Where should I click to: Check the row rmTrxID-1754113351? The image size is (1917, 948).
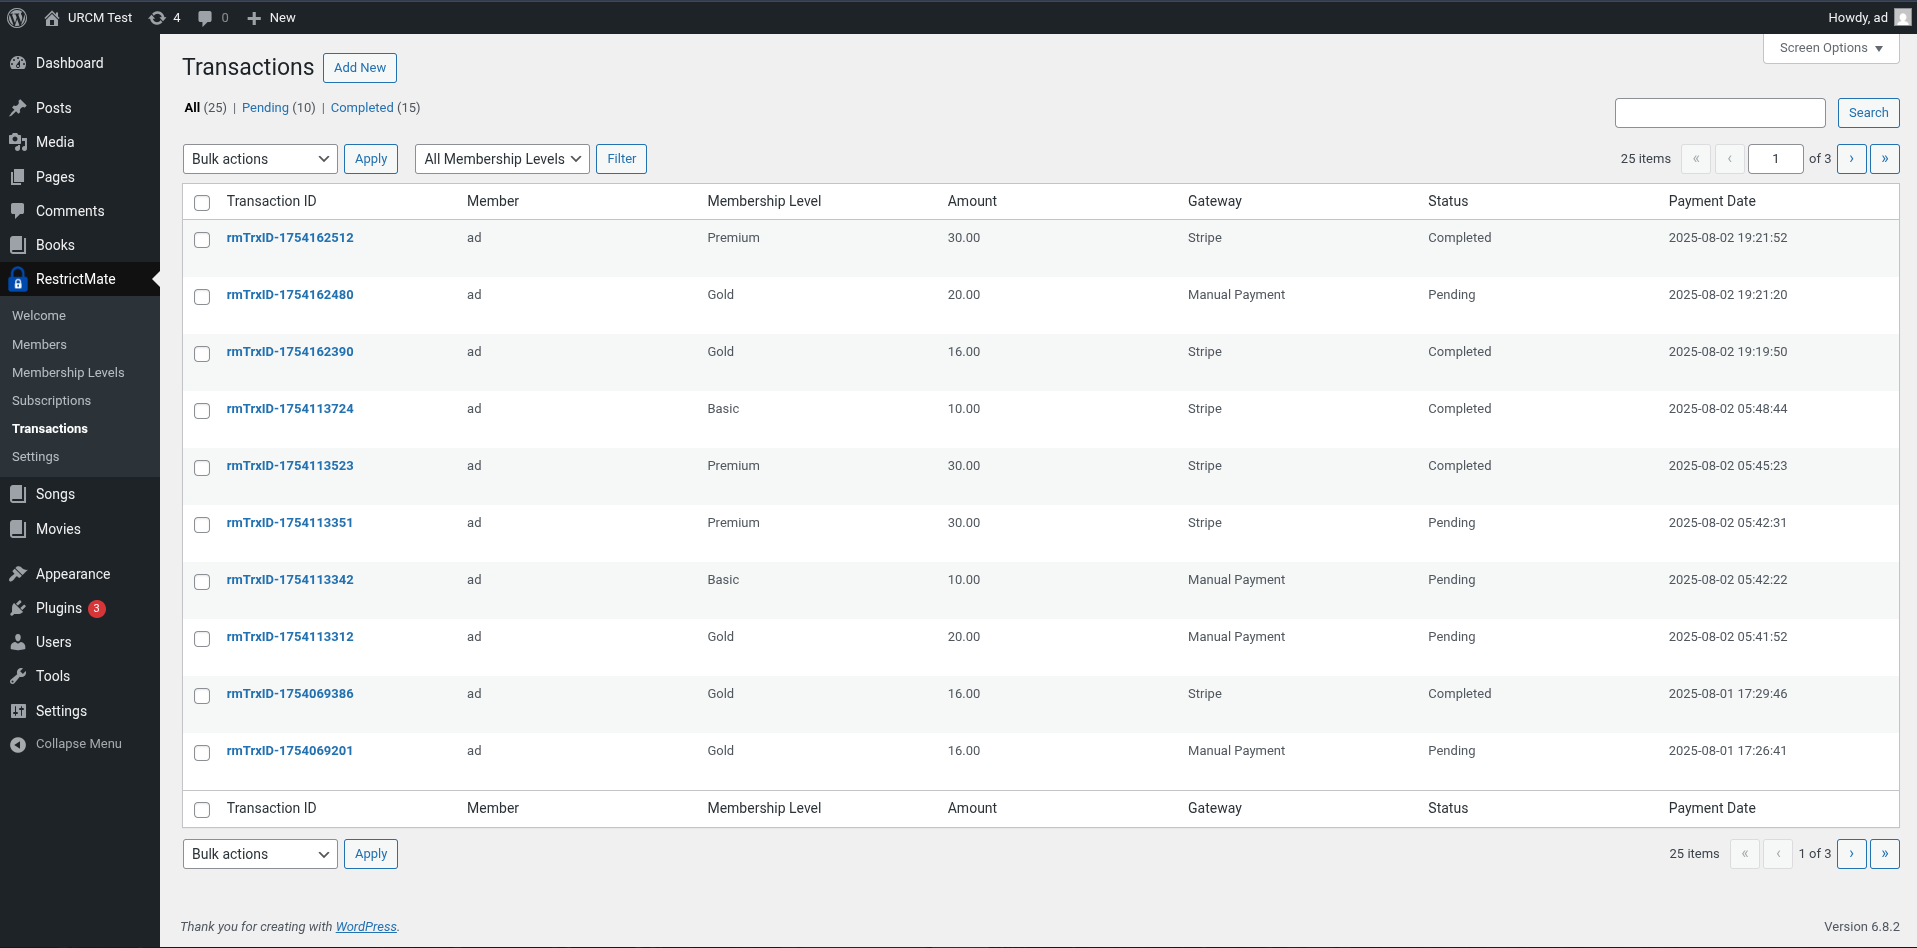pos(202,525)
